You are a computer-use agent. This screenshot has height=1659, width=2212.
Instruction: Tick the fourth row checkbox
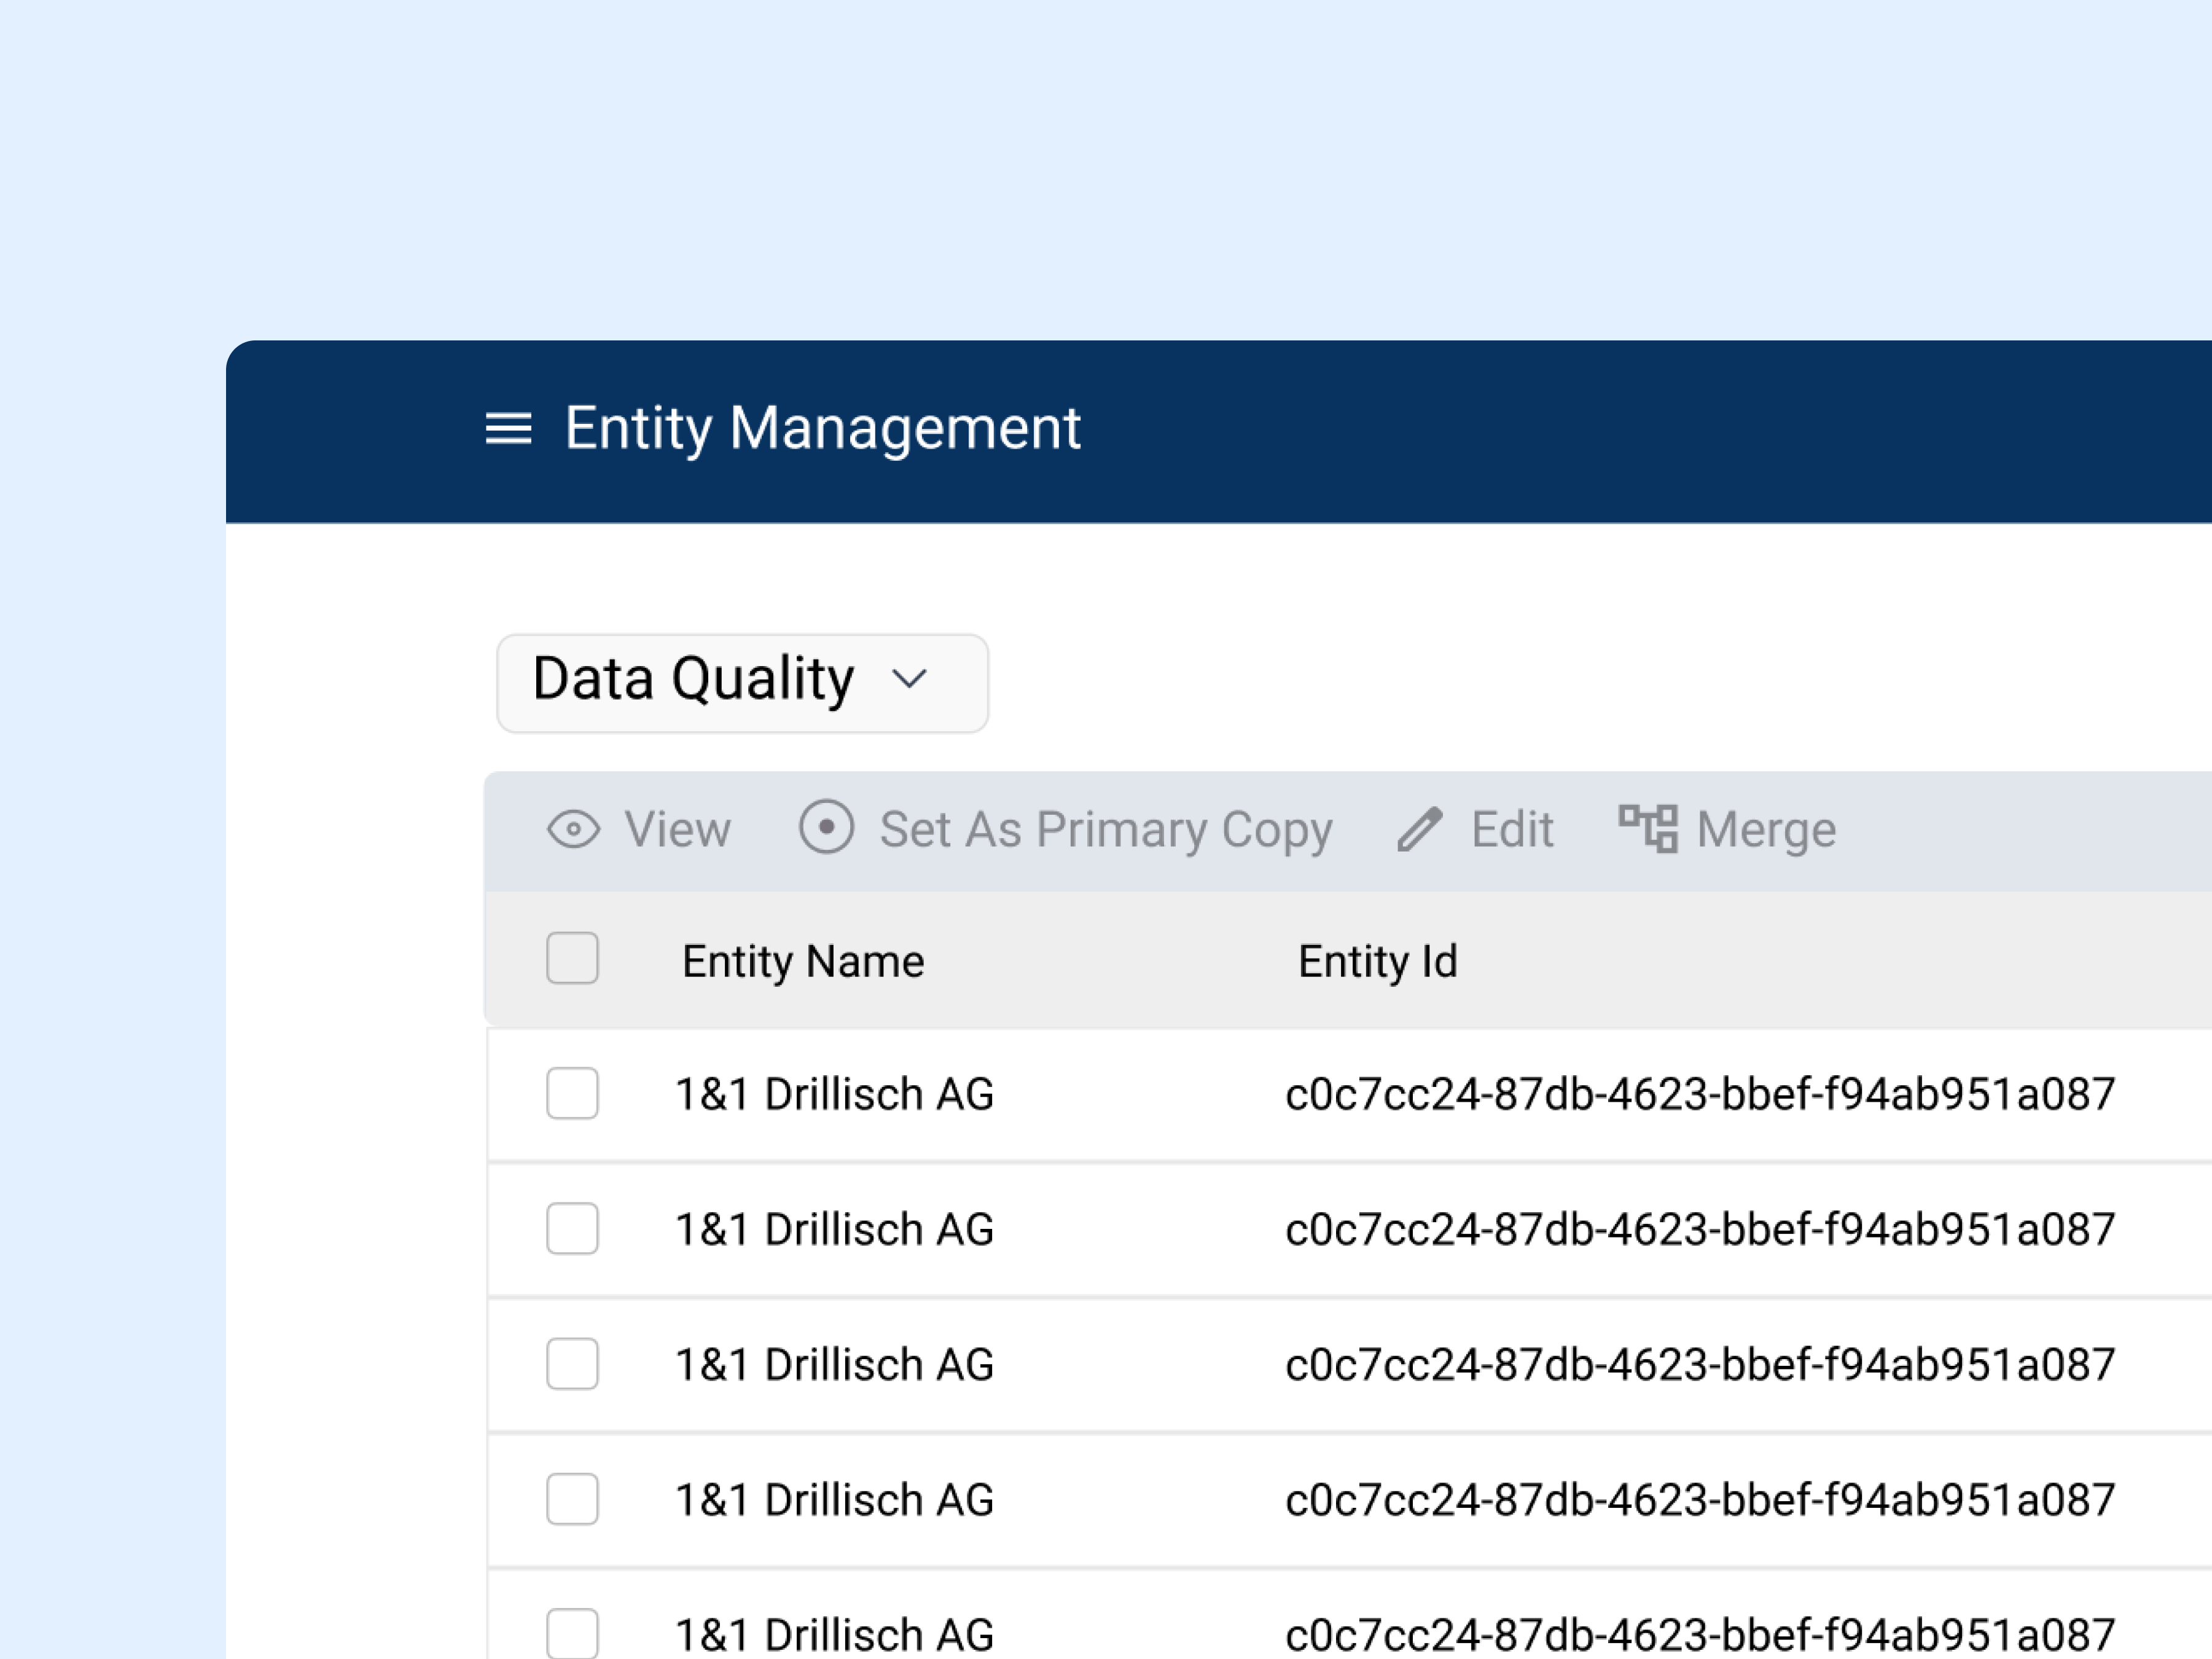(x=572, y=1499)
